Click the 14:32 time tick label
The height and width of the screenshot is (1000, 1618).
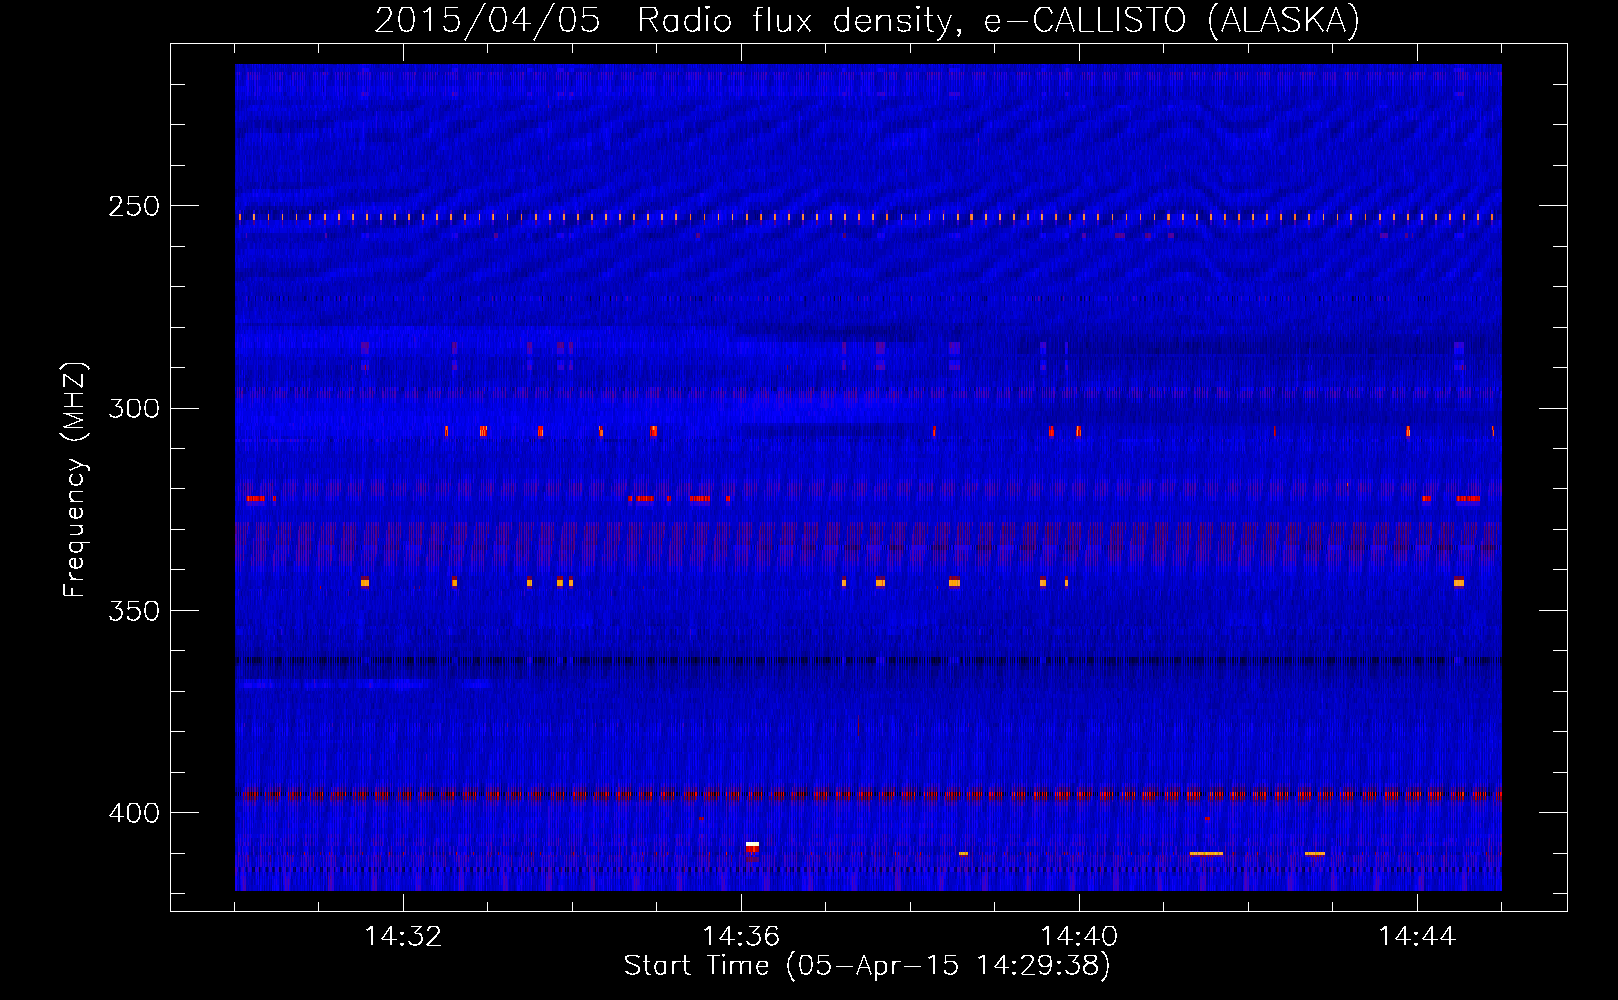(x=403, y=936)
